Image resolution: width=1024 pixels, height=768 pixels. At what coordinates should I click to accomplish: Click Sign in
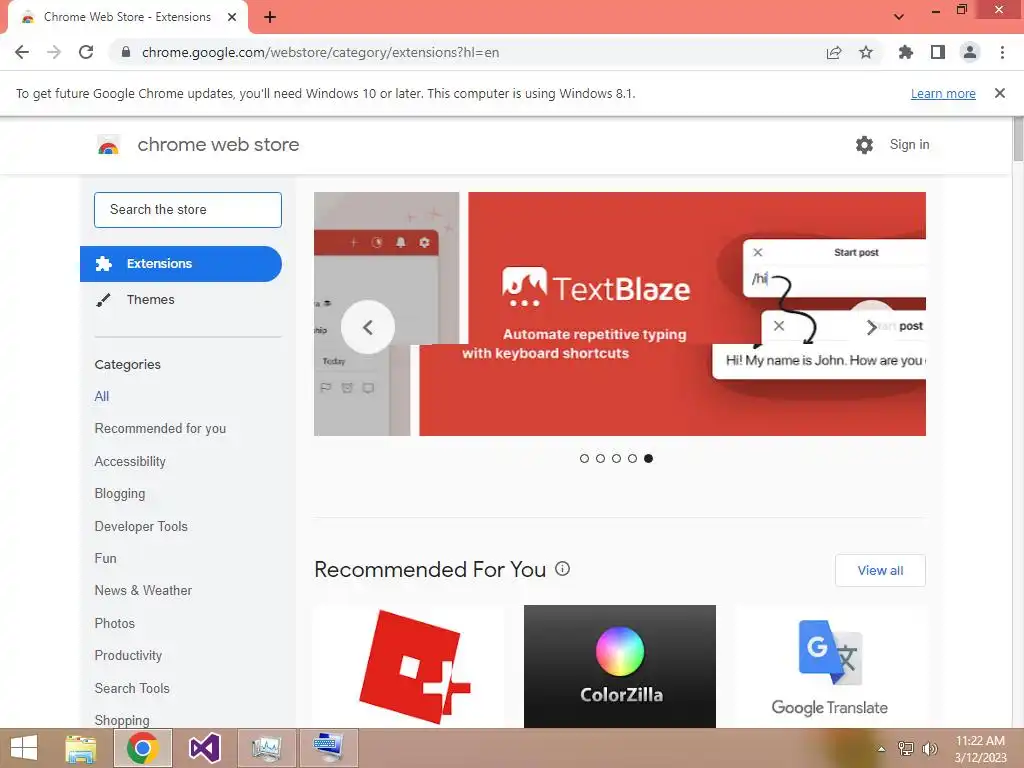pyautogui.click(x=909, y=144)
